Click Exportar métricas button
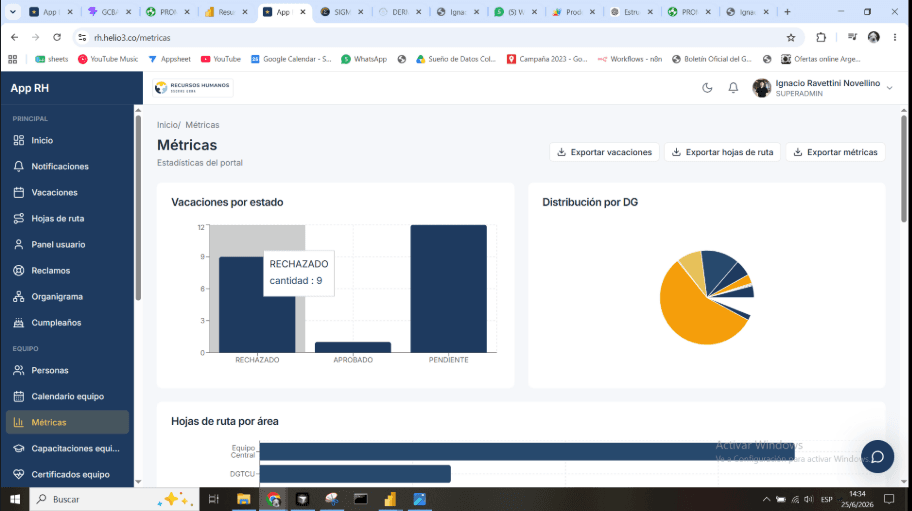Viewport: 912px width, 511px height. [836, 152]
